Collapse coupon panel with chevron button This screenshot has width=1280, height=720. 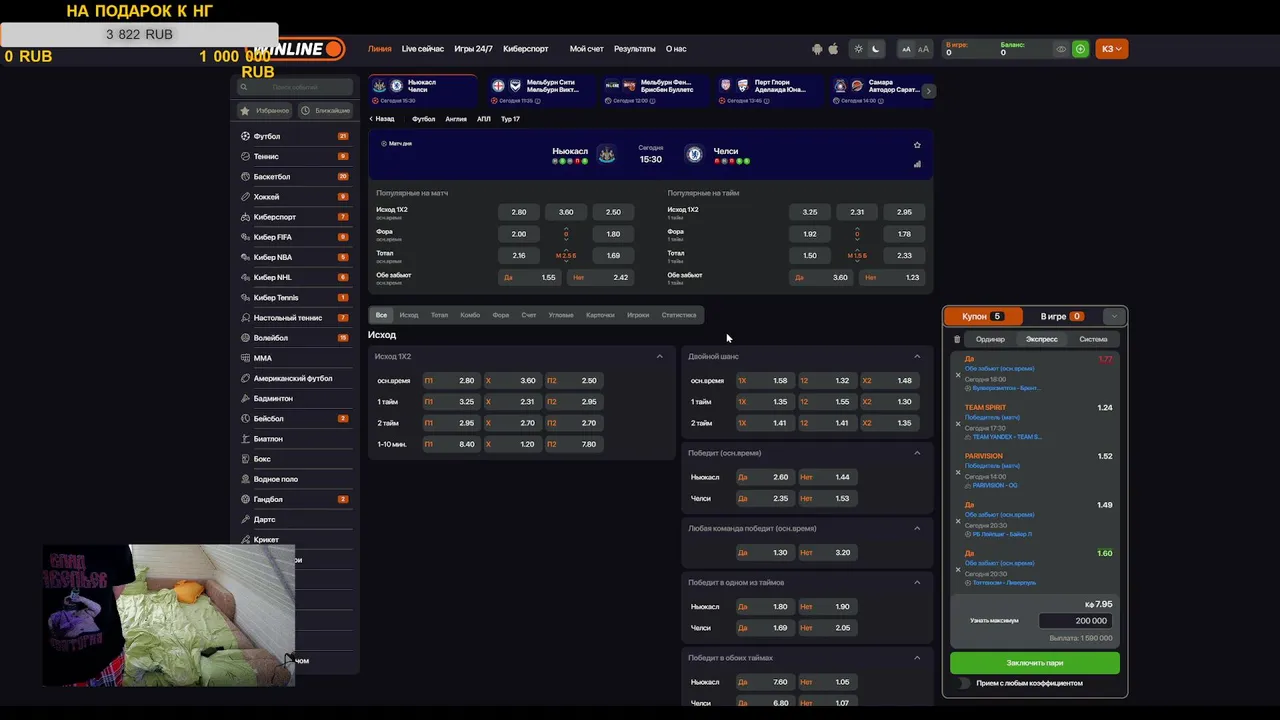click(x=1114, y=316)
